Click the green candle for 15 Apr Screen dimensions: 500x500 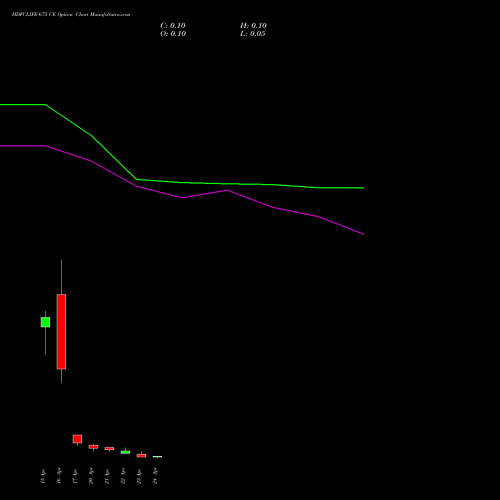(x=45, y=322)
